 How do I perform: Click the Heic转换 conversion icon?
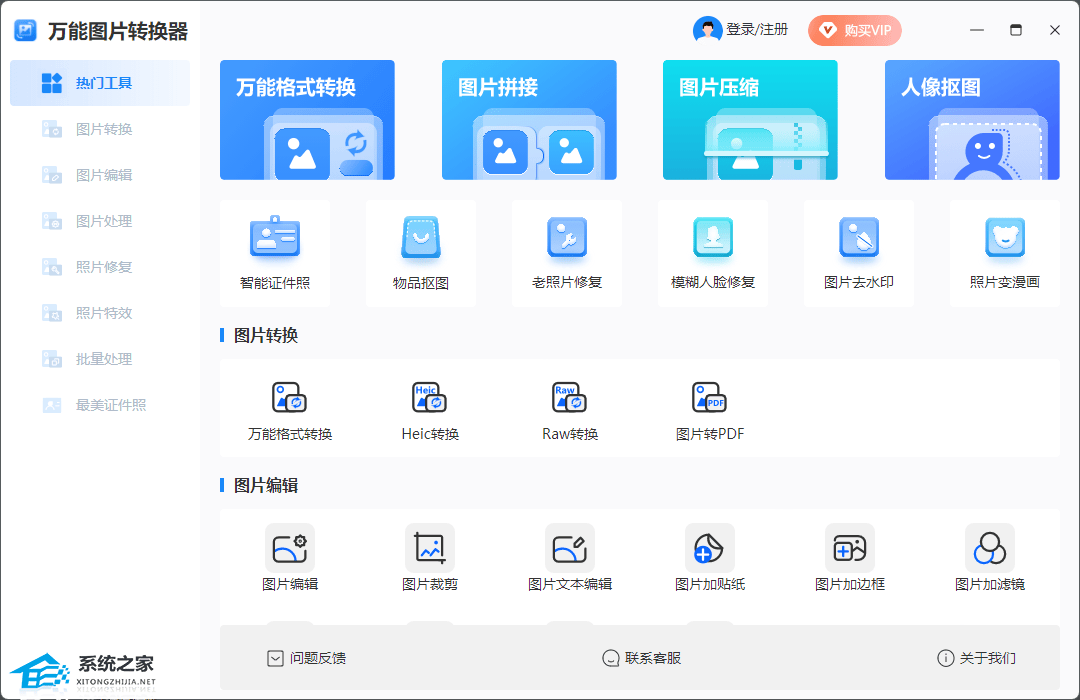[x=430, y=399]
